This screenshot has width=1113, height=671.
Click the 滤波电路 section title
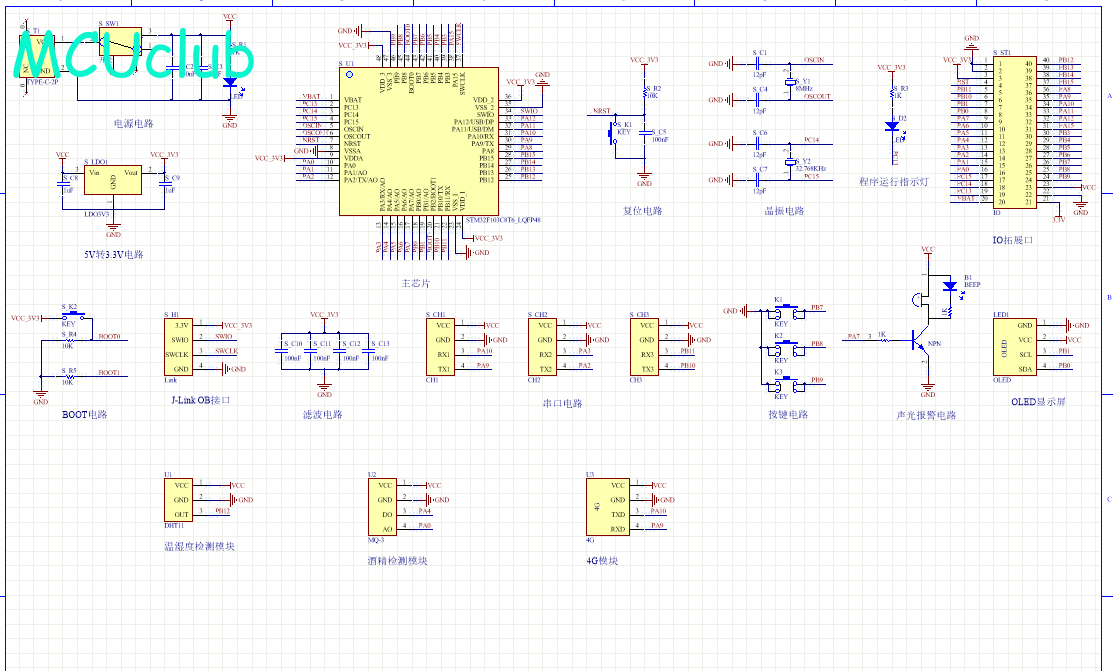(323, 415)
